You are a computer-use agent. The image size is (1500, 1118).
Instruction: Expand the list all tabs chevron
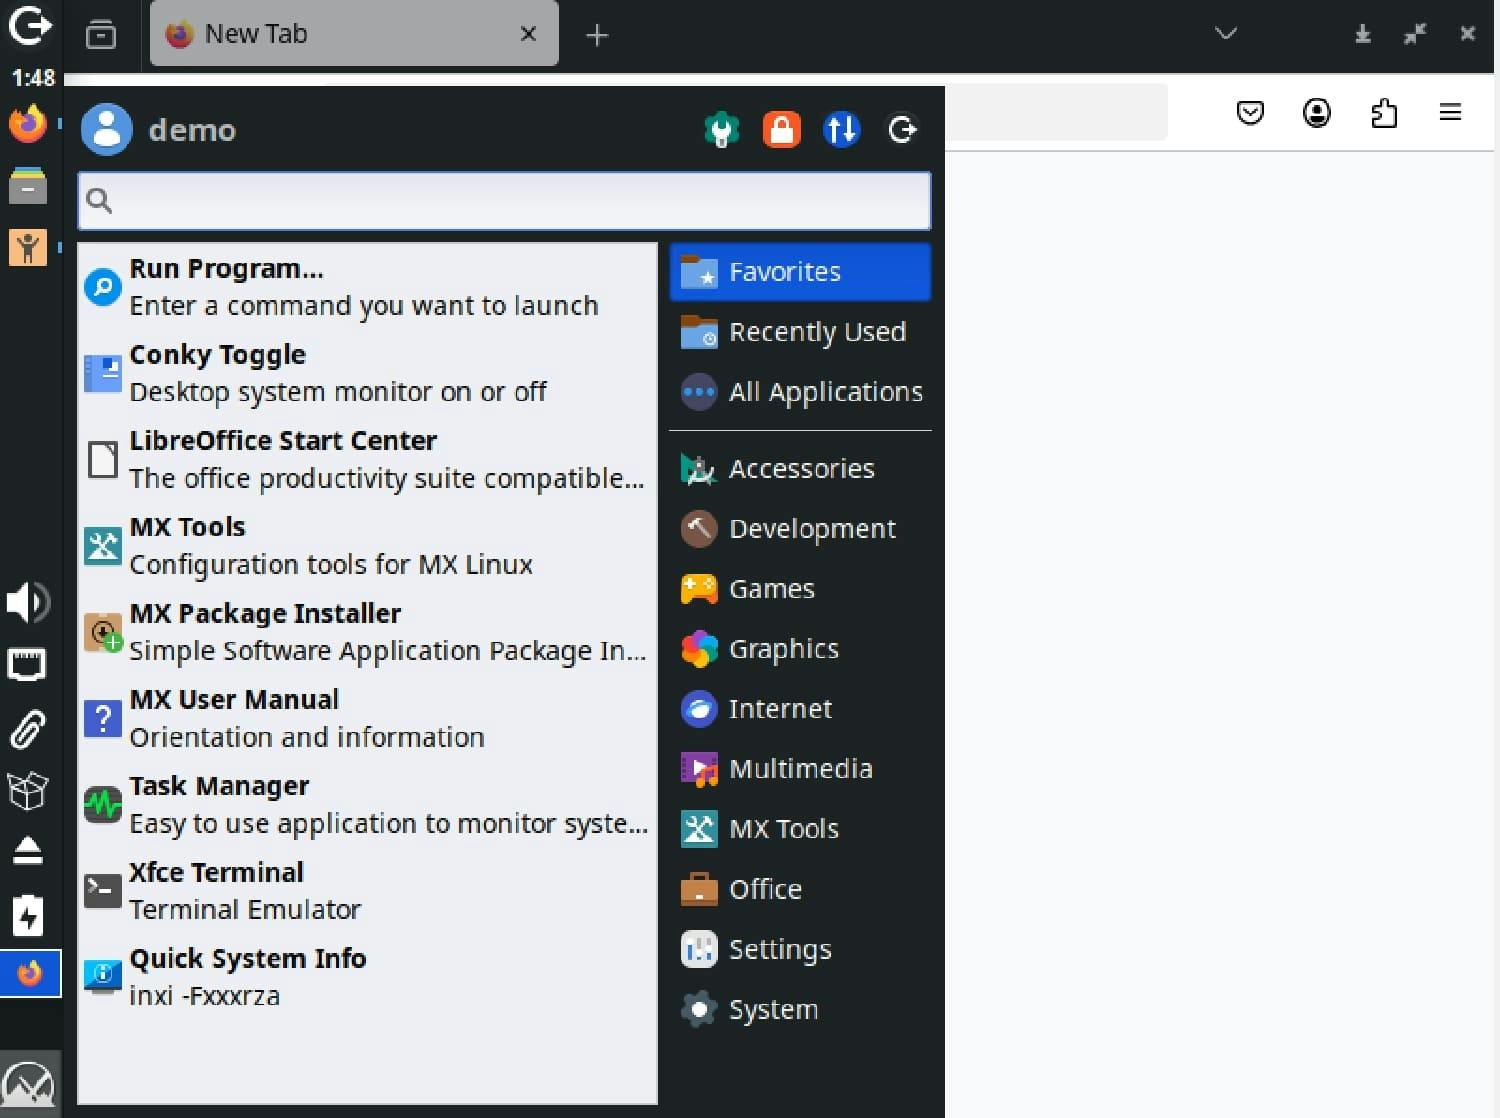pyautogui.click(x=1226, y=34)
